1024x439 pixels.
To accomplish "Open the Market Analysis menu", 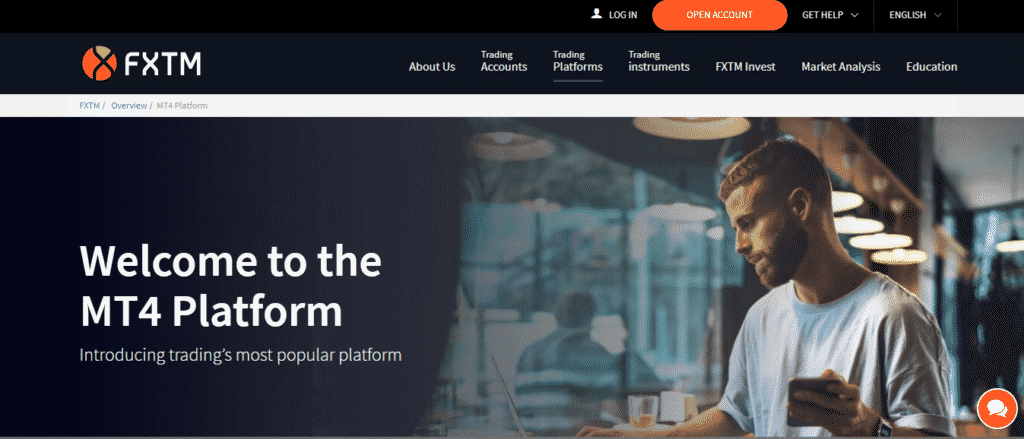I will pyautogui.click(x=840, y=67).
